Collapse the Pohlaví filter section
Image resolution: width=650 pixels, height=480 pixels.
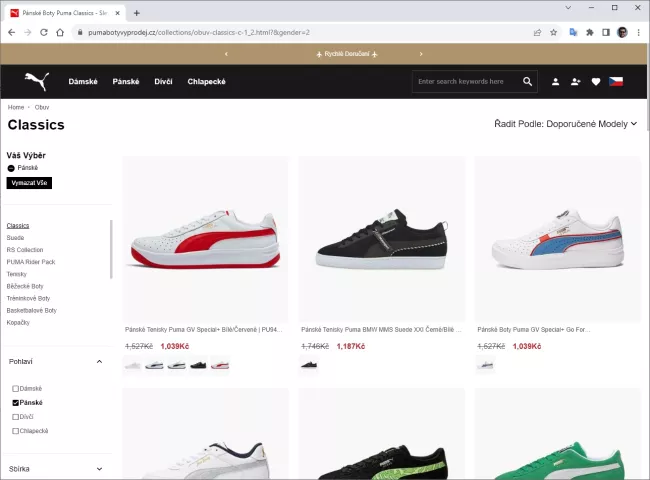pyautogui.click(x=99, y=362)
